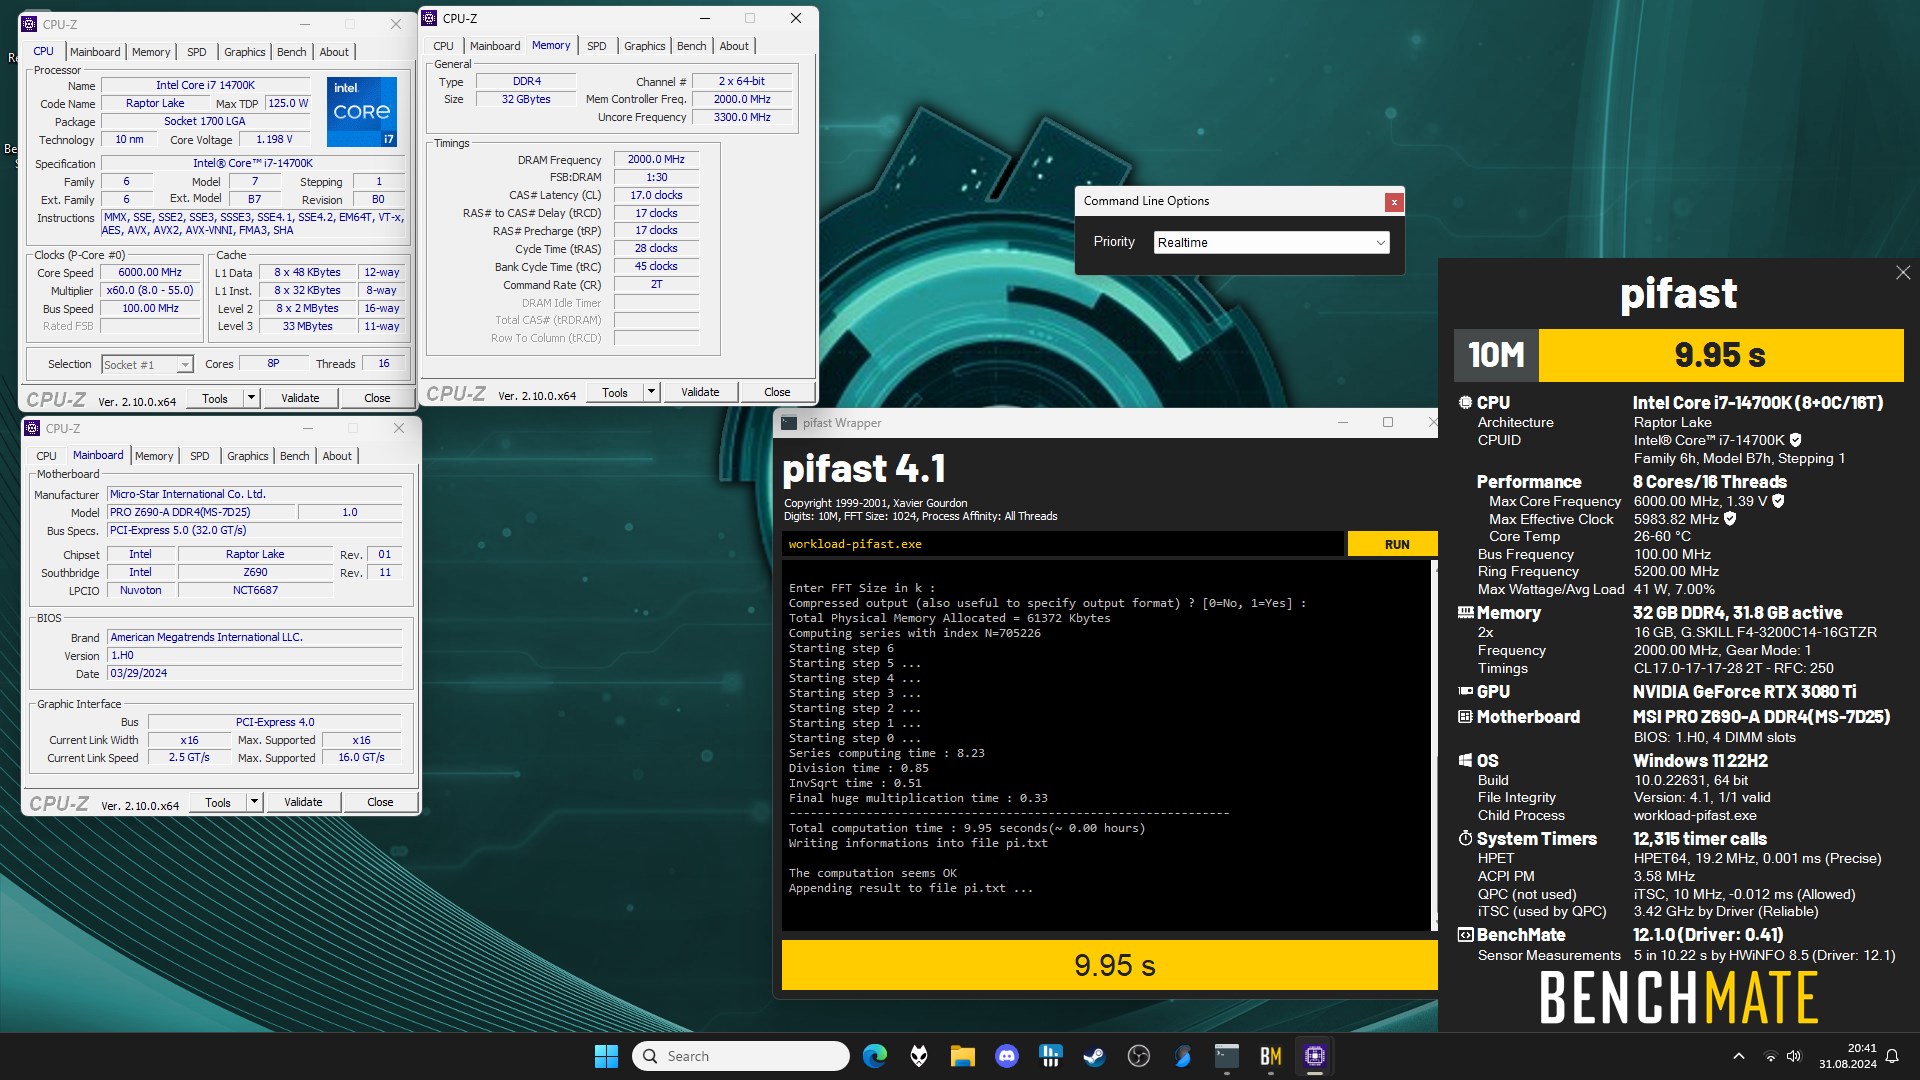Open BenchMate taskbar icon
Image resolution: width=1920 pixels, height=1080 pixels.
(1270, 1056)
